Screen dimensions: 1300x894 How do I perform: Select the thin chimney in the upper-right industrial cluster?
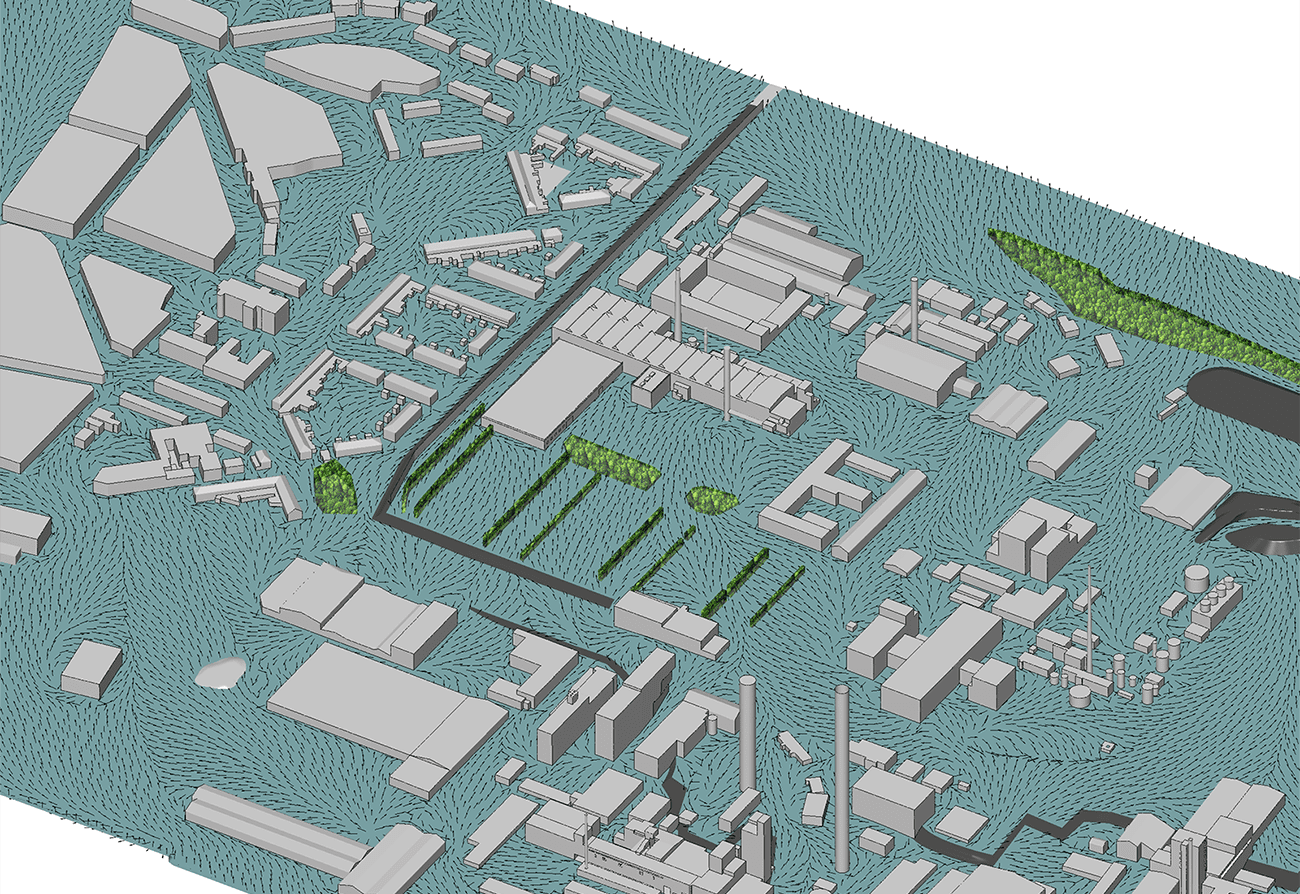914,307
